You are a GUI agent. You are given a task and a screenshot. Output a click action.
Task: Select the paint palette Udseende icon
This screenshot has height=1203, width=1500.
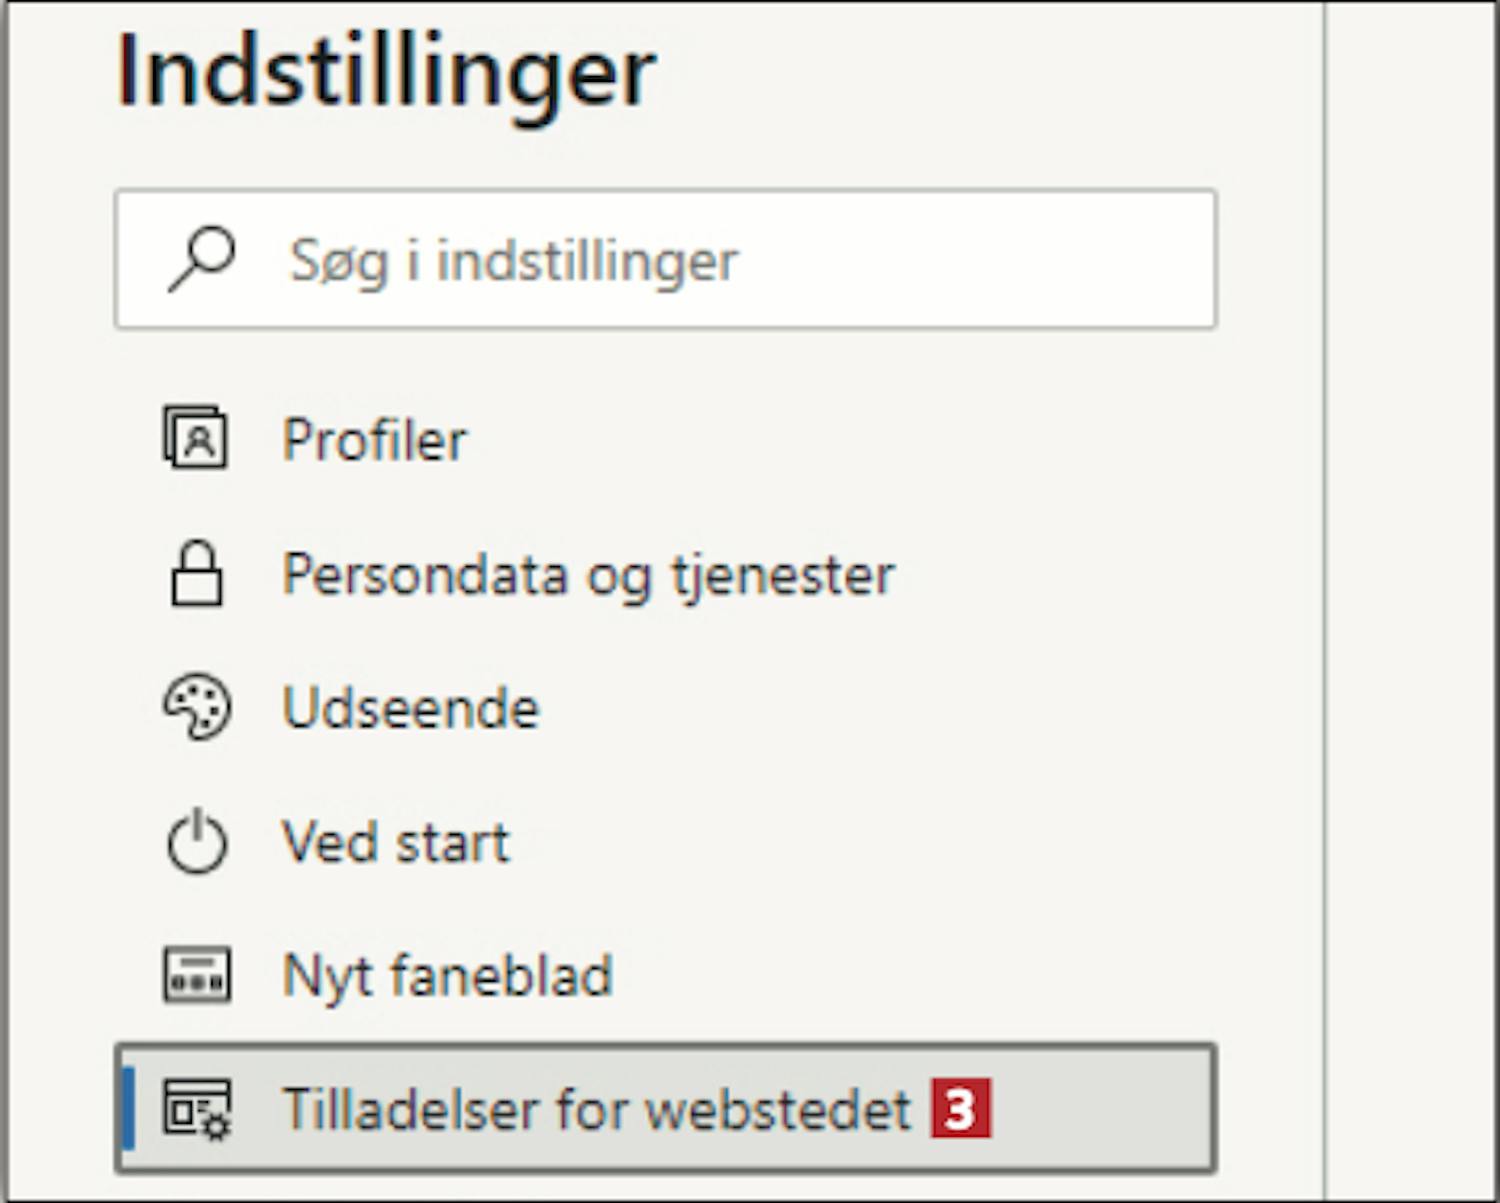pyautogui.click(x=197, y=707)
